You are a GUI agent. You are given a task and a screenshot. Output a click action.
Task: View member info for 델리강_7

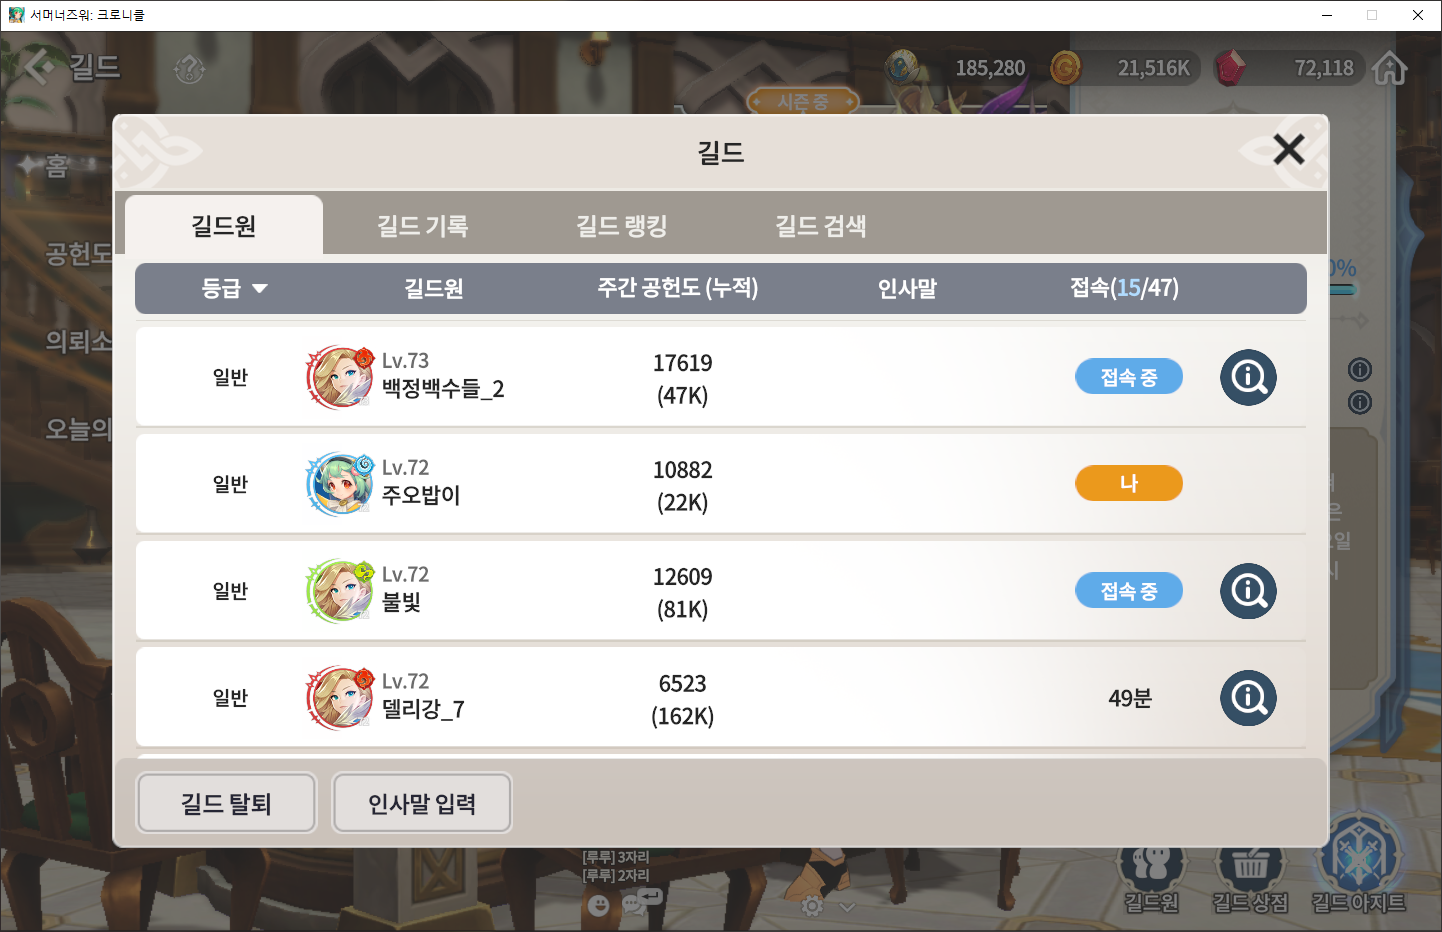[x=1248, y=698]
